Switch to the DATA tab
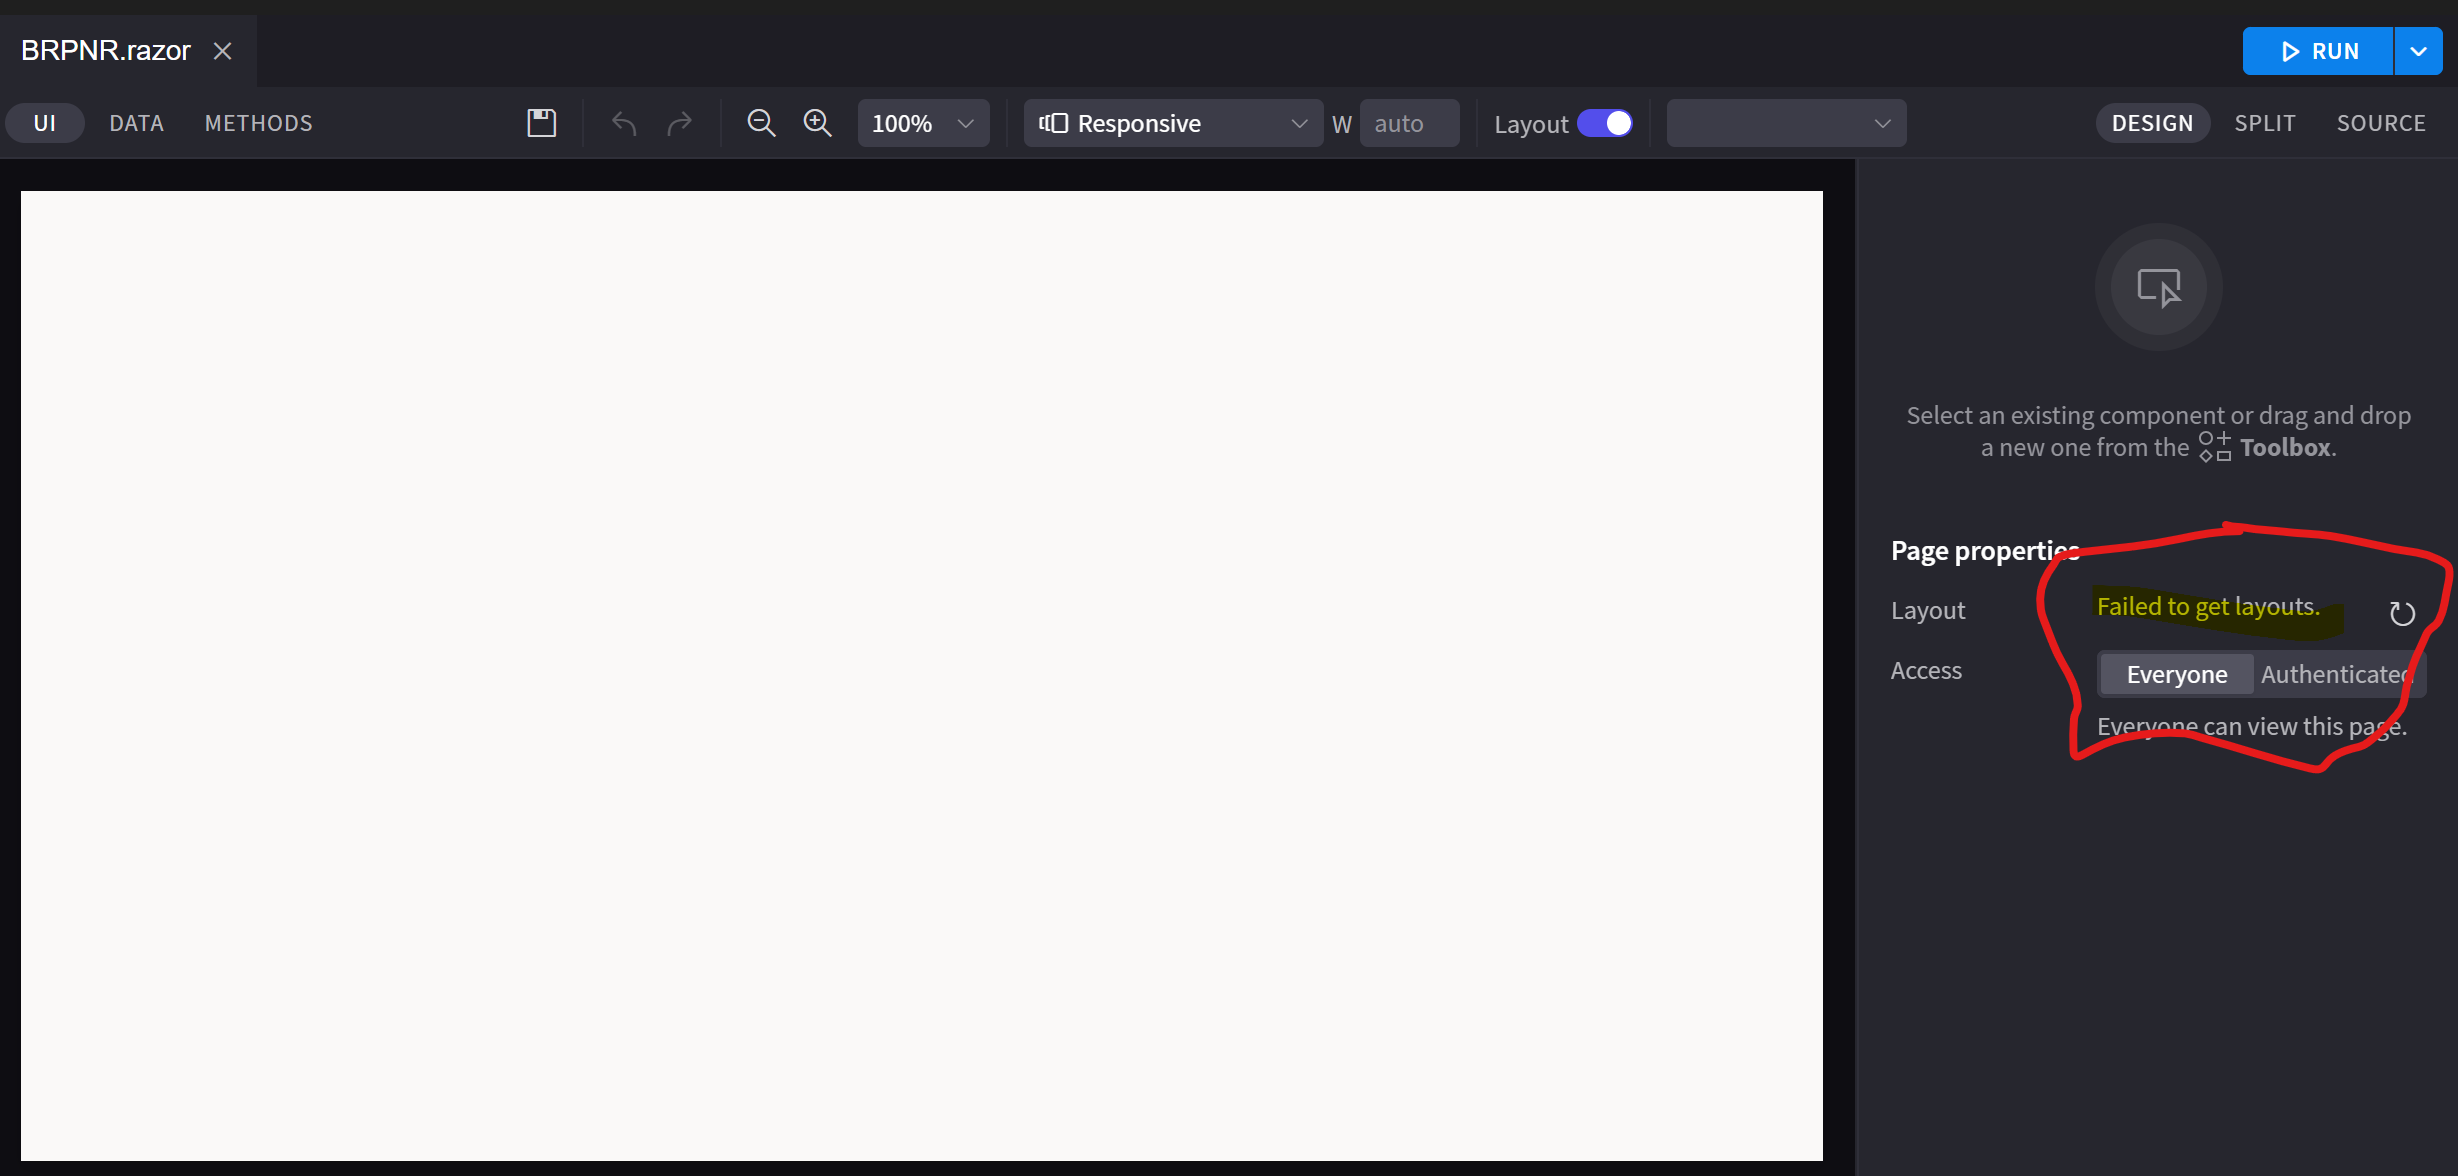The width and height of the screenshot is (2458, 1176). [x=136, y=123]
